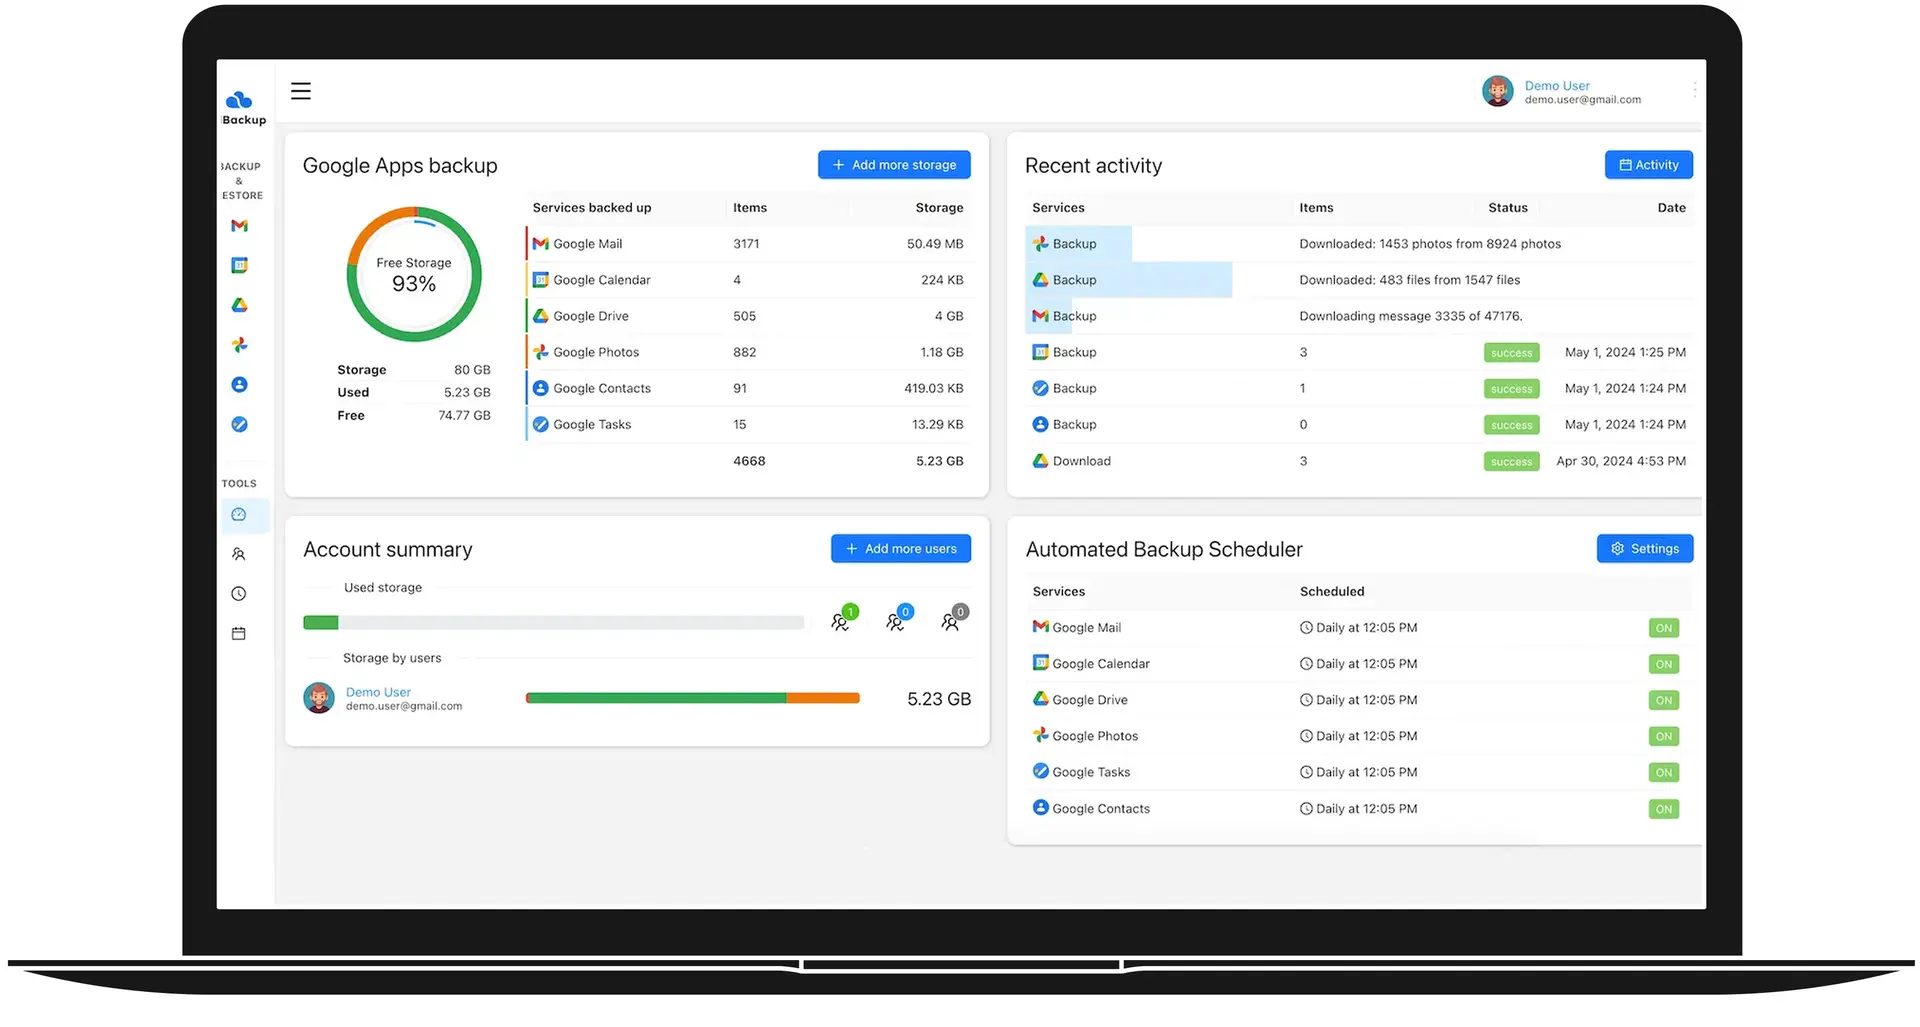Open Demo User link in Account summary
The width and height of the screenshot is (1920, 1027).
click(x=378, y=692)
